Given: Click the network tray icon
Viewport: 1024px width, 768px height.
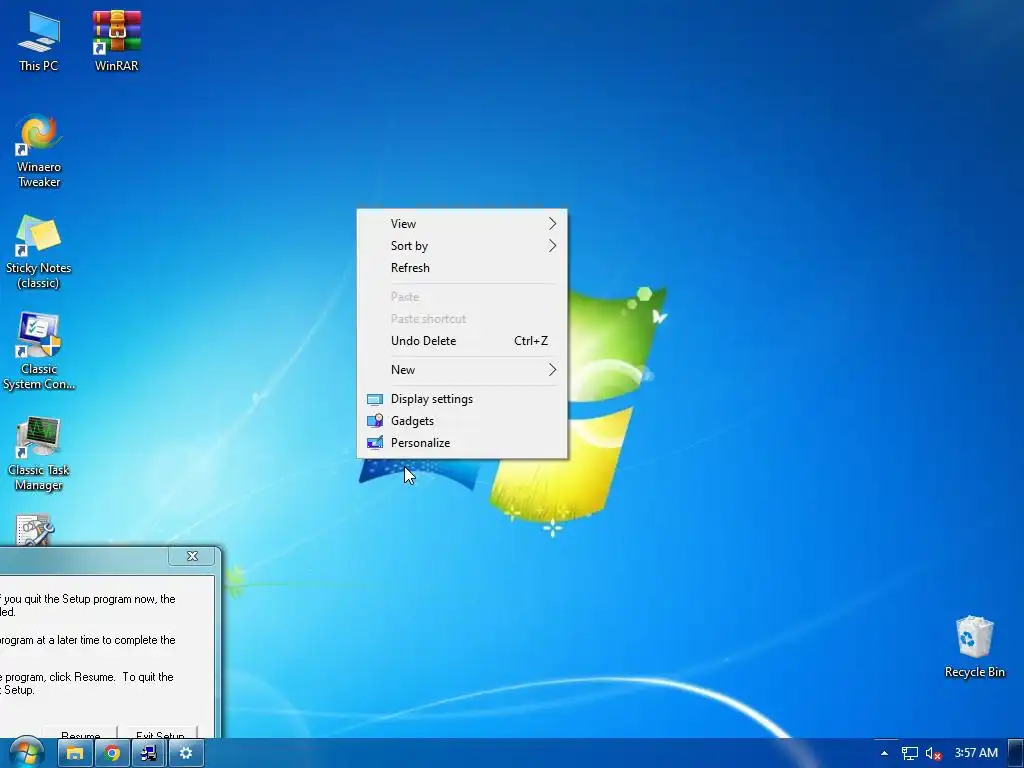Looking at the screenshot, I should [x=910, y=753].
